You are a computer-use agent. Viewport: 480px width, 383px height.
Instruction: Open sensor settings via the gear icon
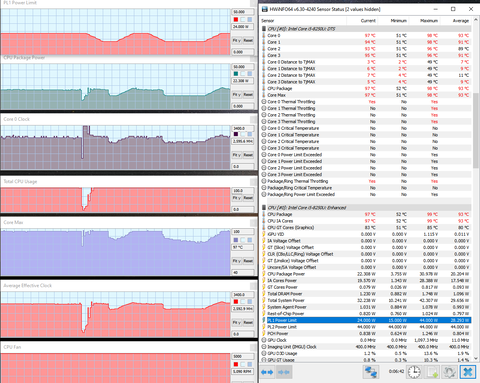point(449,372)
